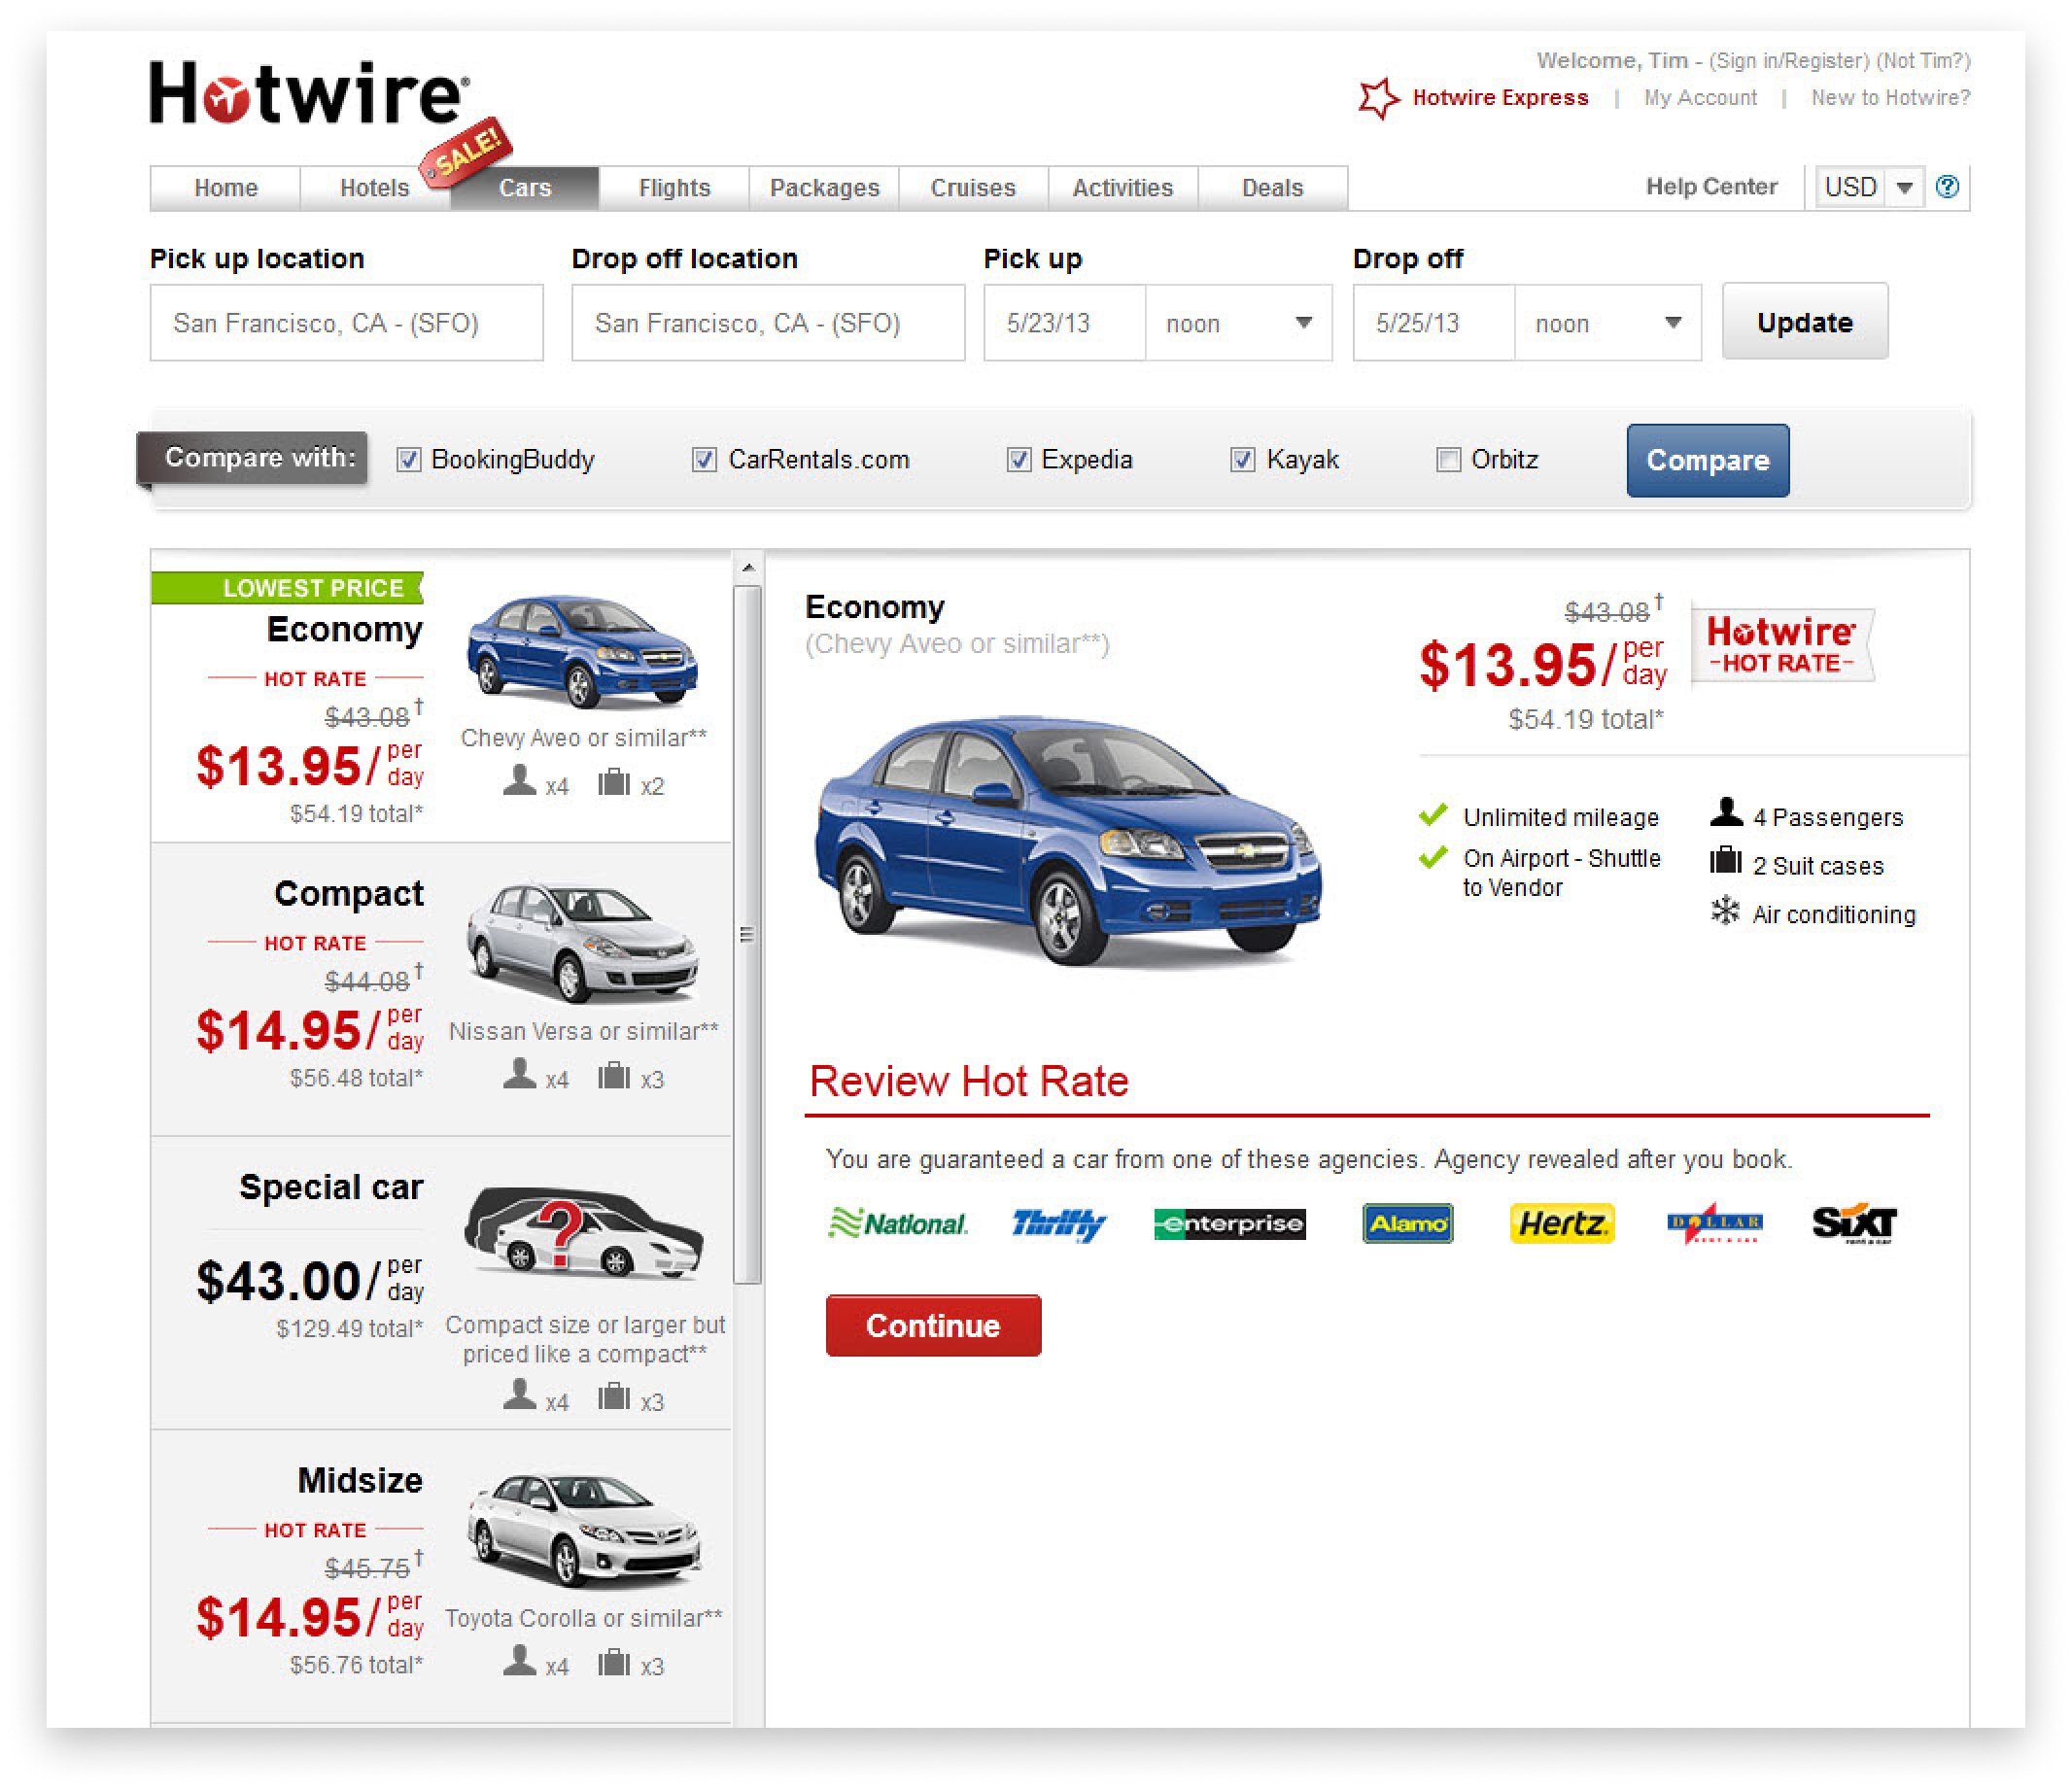Go to the Home tab

[x=225, y=188]
